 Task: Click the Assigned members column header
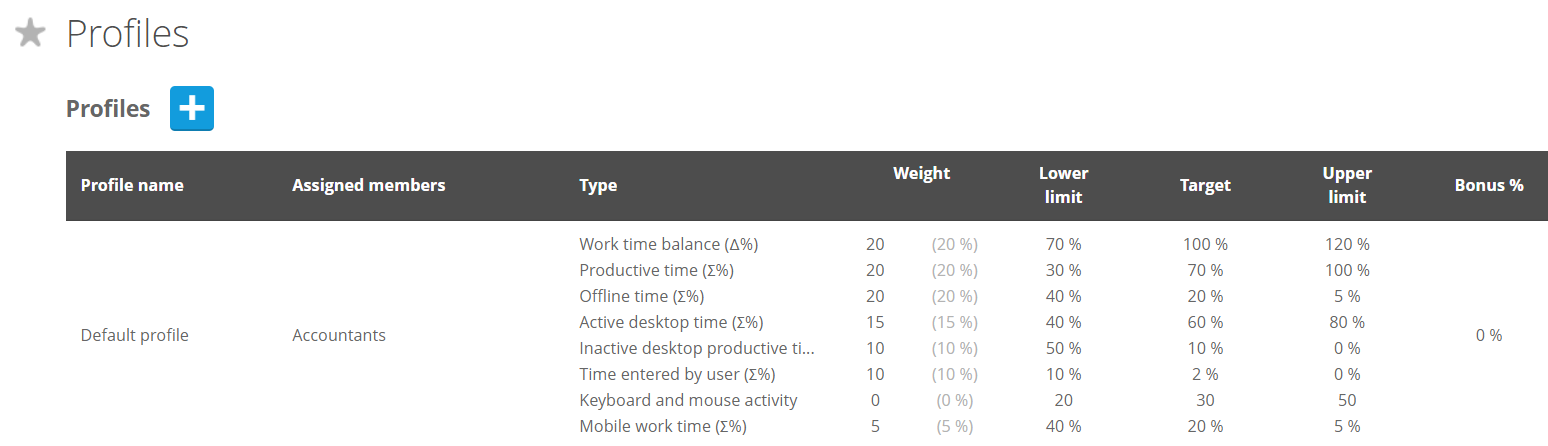click(369, 185)
